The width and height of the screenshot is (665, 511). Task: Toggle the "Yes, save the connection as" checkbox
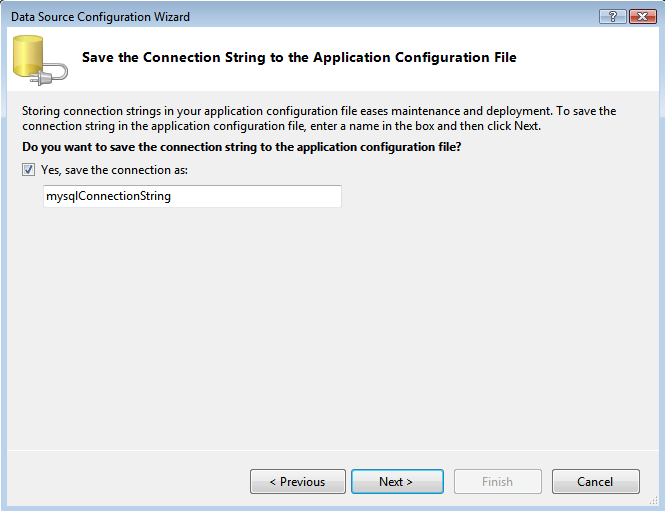click(29, 170)
